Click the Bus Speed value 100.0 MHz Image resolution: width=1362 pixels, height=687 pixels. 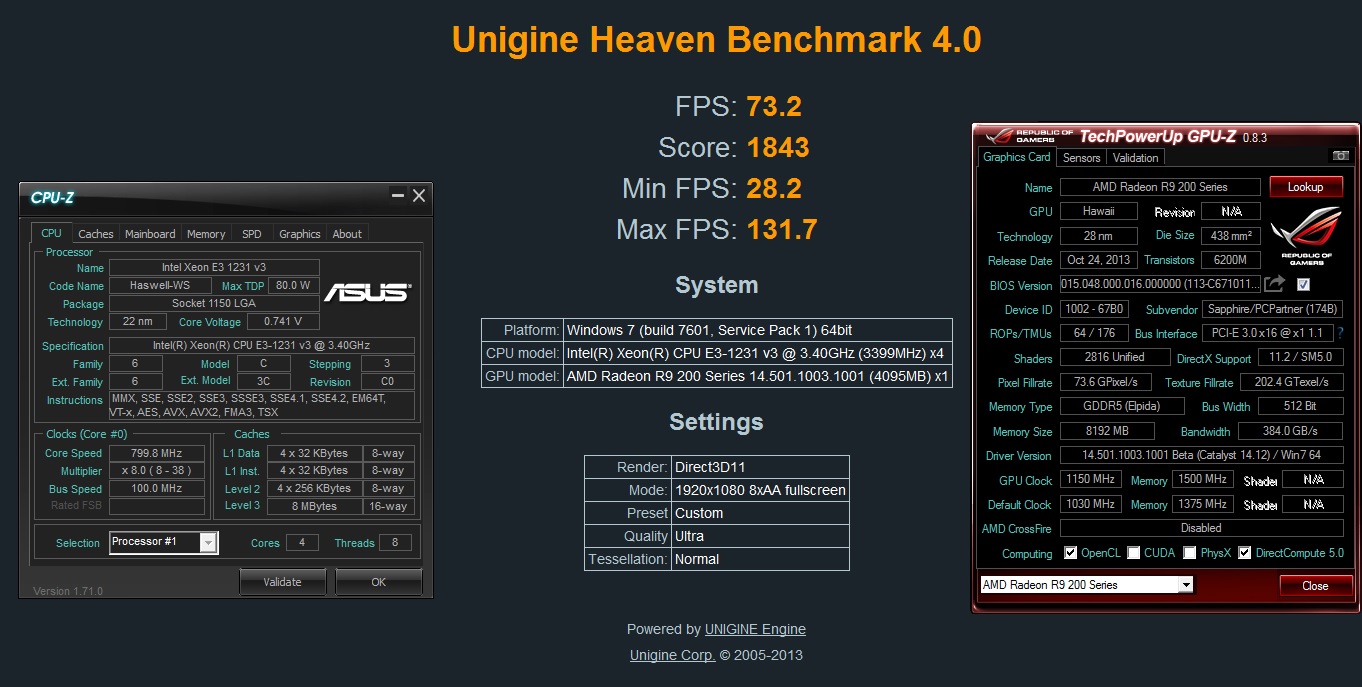coord(156,489)
